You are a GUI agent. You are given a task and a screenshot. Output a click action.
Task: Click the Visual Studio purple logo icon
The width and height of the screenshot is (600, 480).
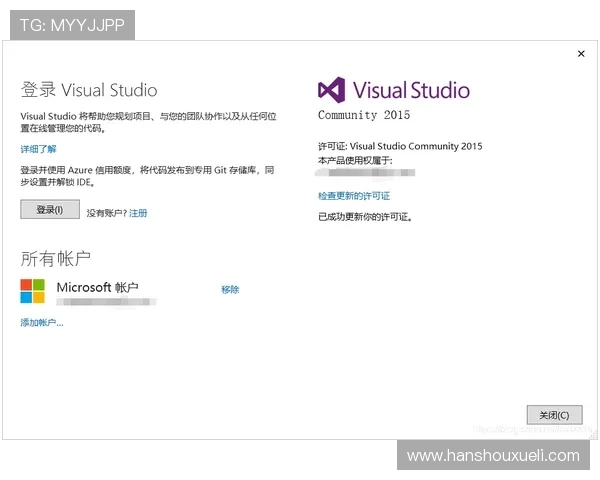[x=332, y=91]
